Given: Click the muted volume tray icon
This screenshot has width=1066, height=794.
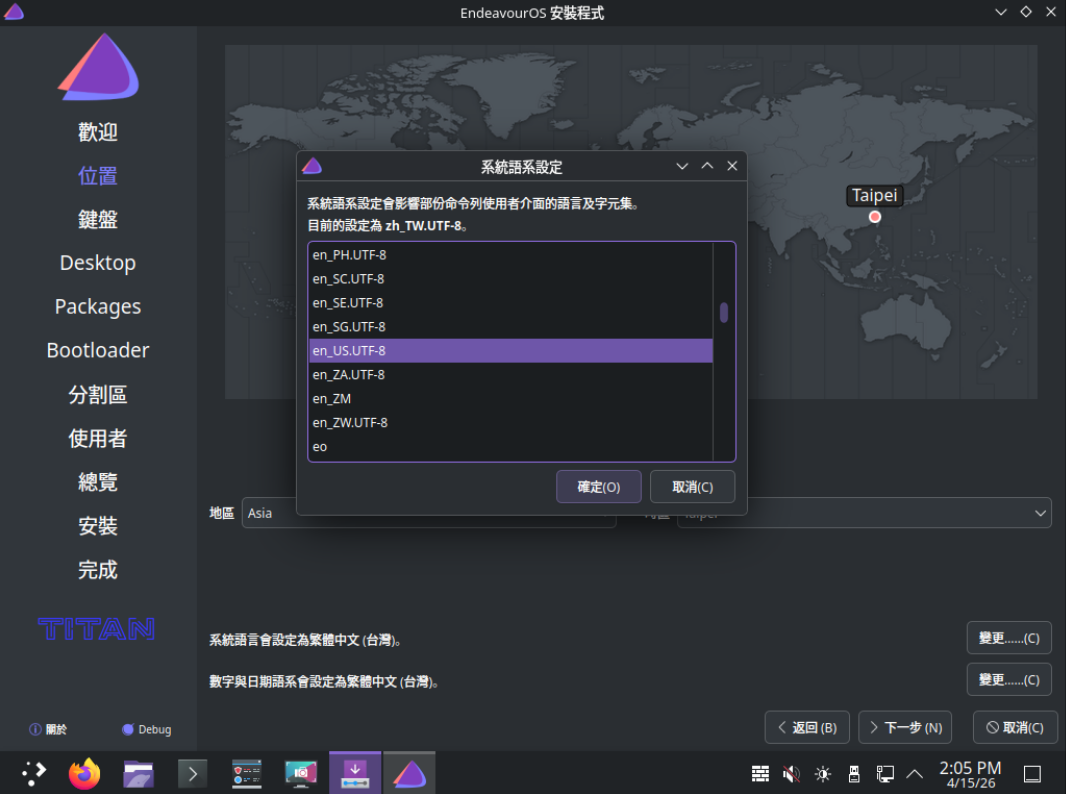Looking at the screenshot, I should (791, 773).
